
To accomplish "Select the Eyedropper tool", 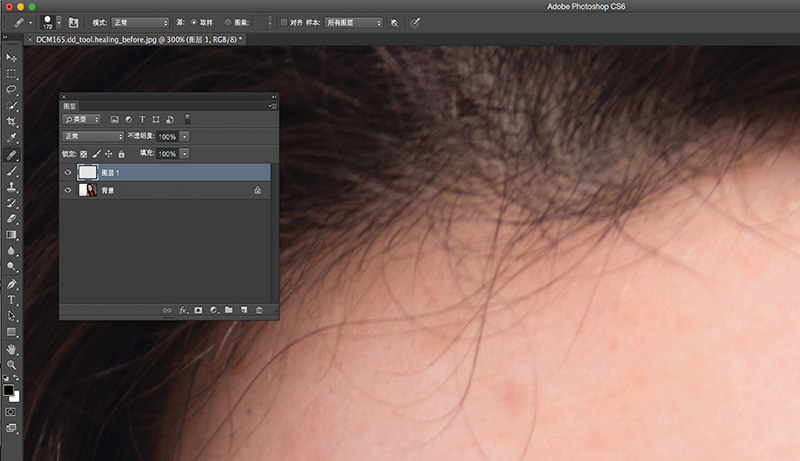I will 11,137.
